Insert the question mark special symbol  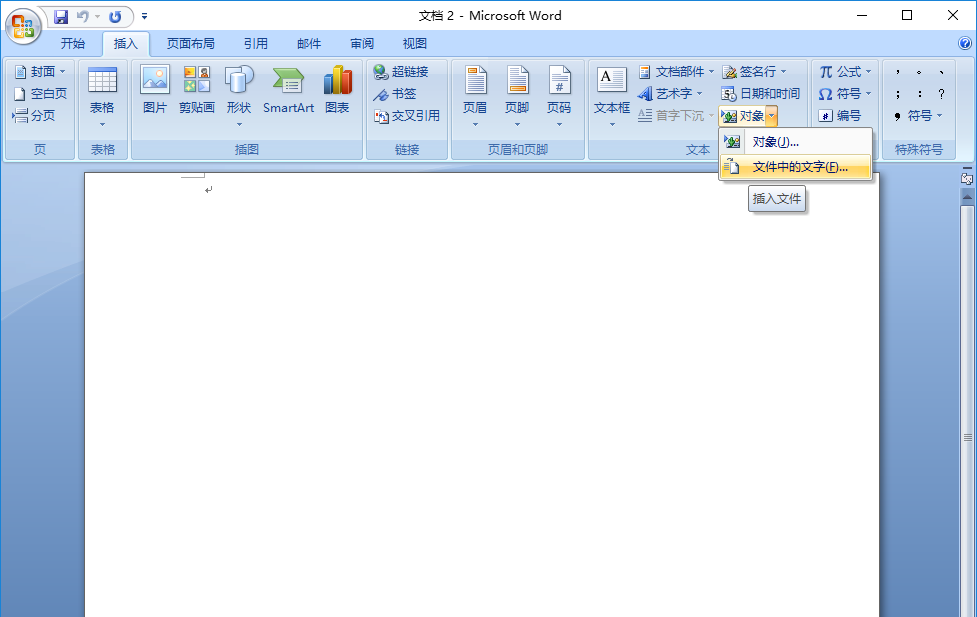(941, 93)
